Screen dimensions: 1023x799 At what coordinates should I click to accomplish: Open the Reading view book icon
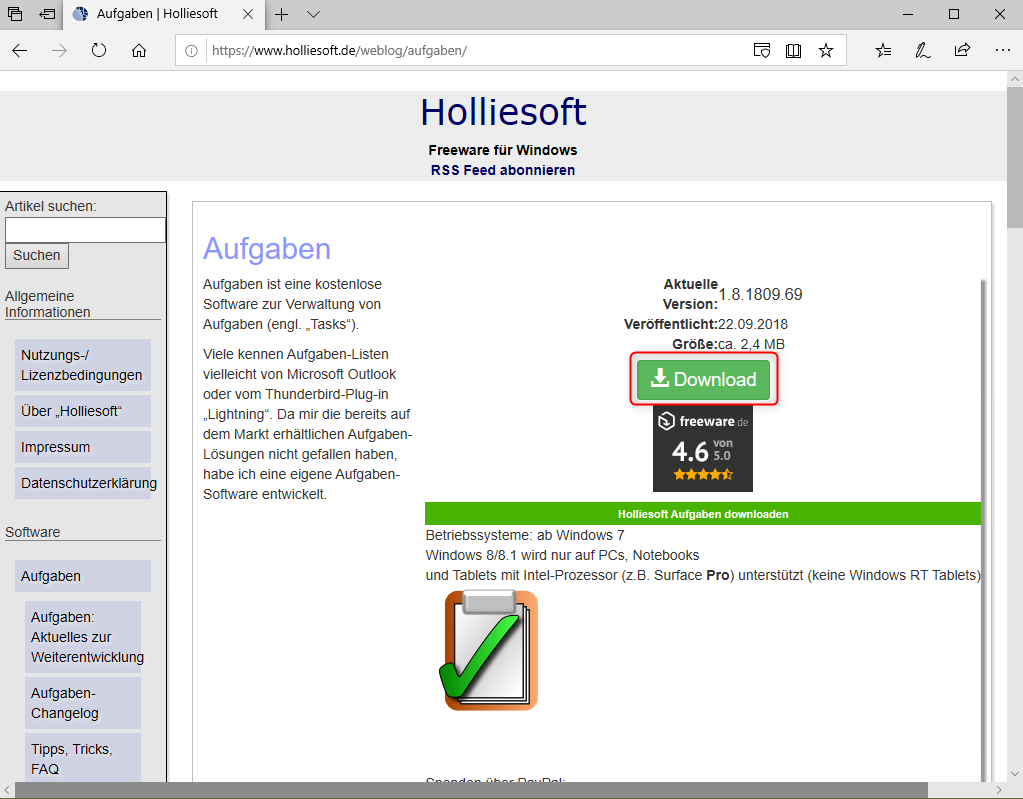(793, 50)
